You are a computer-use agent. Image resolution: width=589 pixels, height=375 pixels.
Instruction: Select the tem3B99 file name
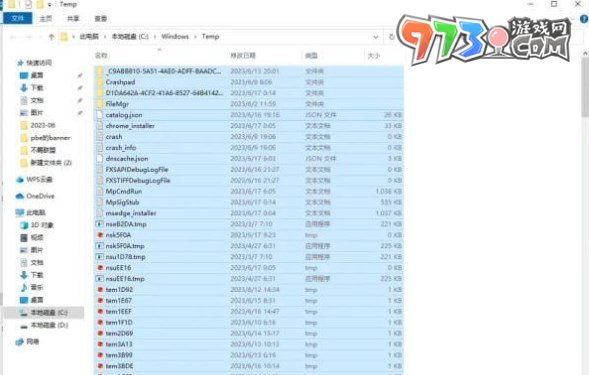(119, 355)
